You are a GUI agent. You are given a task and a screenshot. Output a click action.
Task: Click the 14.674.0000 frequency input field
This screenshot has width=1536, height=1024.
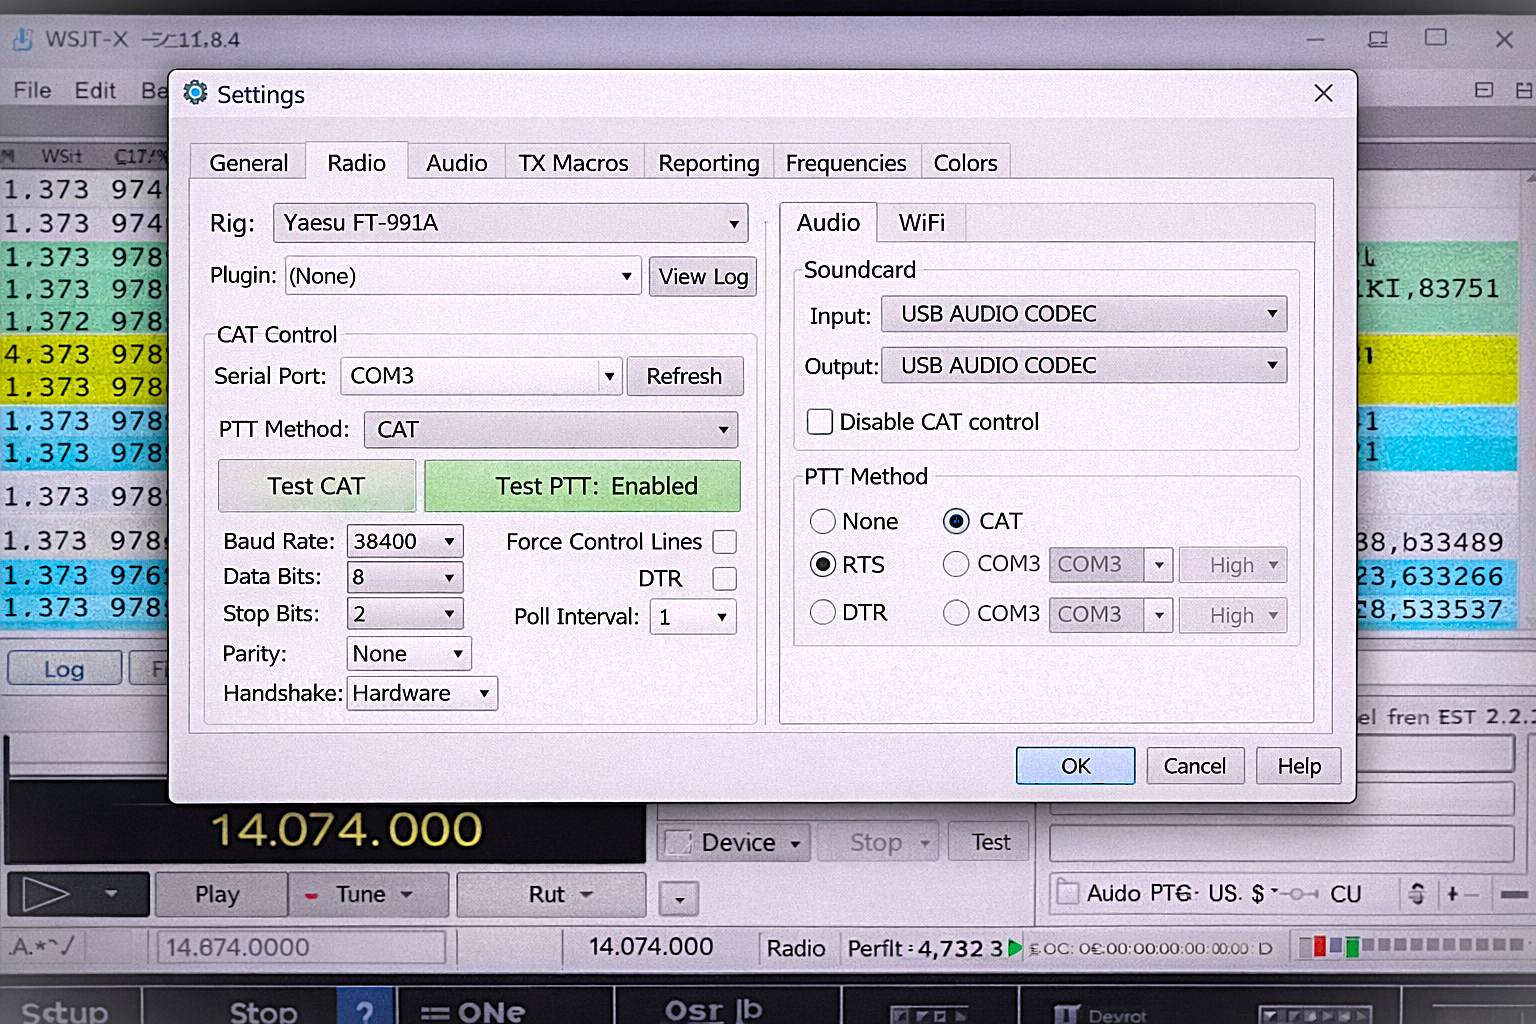coord(300,947)
